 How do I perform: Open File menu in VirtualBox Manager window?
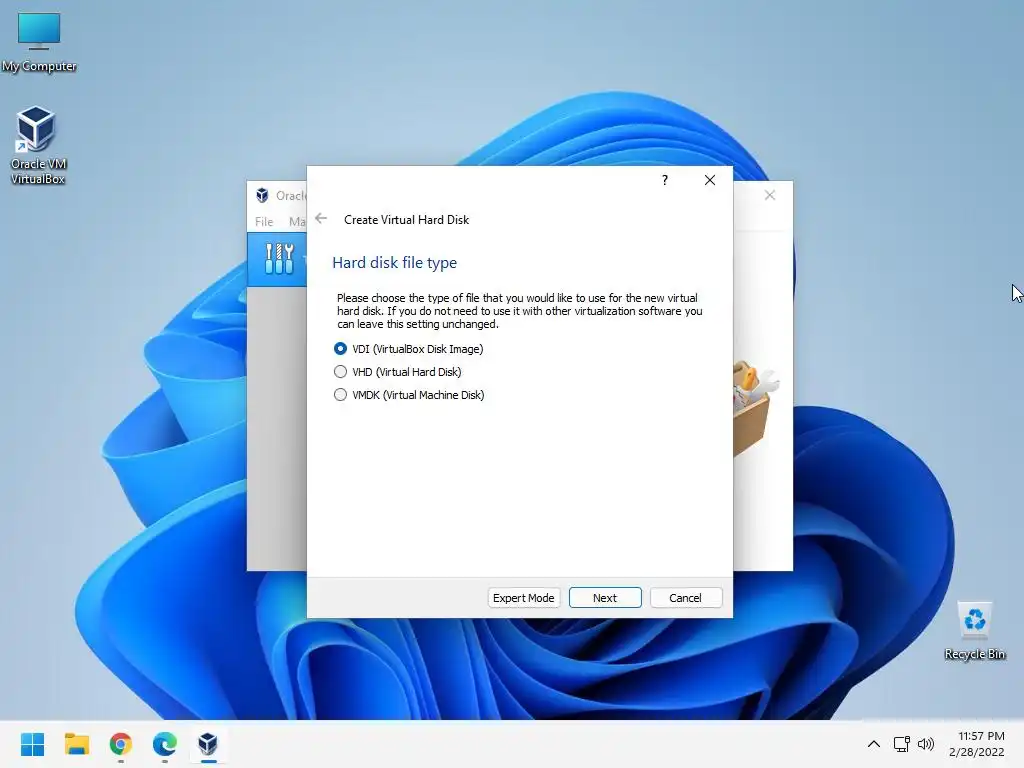[264, 221]
